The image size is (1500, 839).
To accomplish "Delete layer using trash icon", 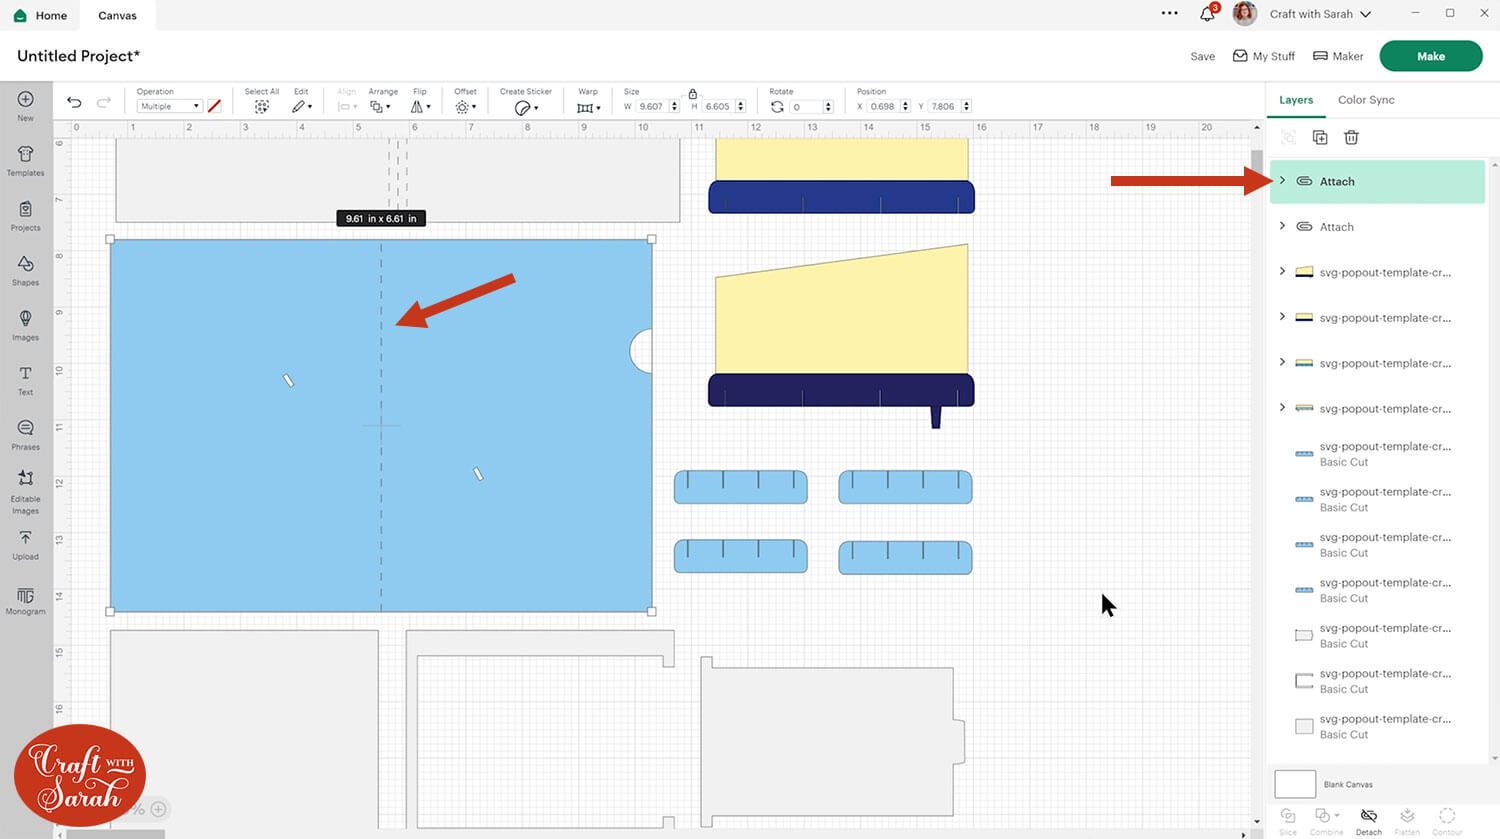I will click(1351, 137).
